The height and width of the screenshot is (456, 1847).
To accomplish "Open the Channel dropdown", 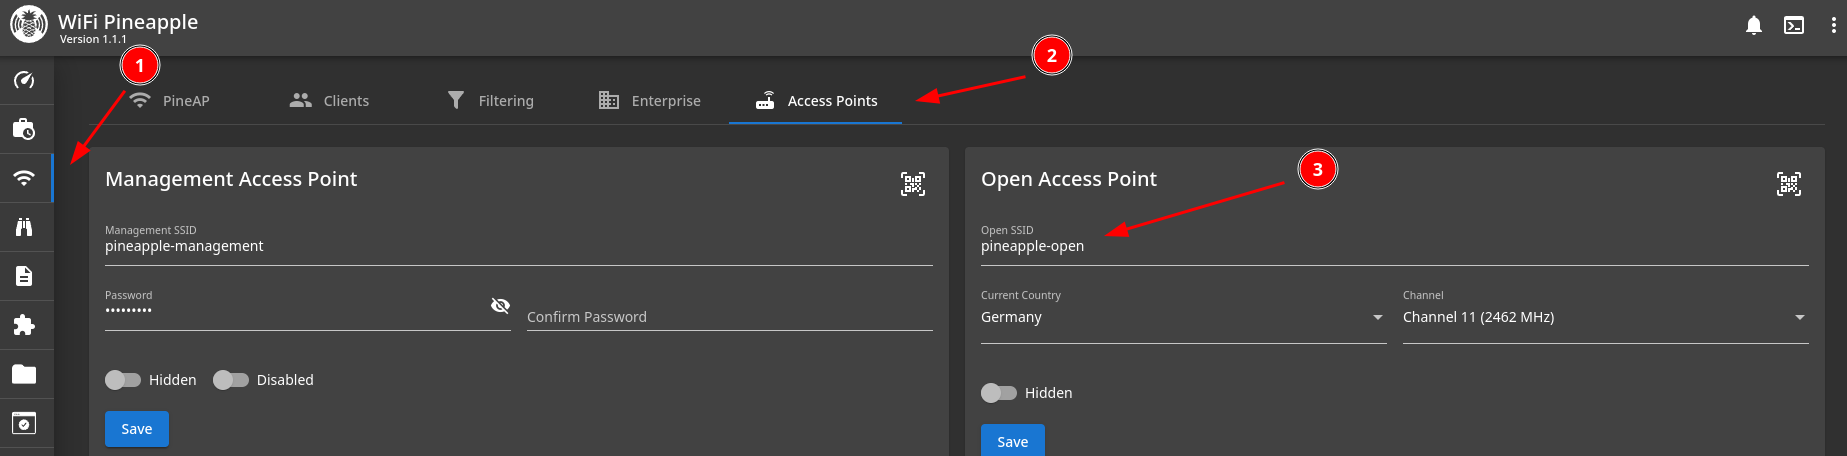I will [x=1604, y=317].
